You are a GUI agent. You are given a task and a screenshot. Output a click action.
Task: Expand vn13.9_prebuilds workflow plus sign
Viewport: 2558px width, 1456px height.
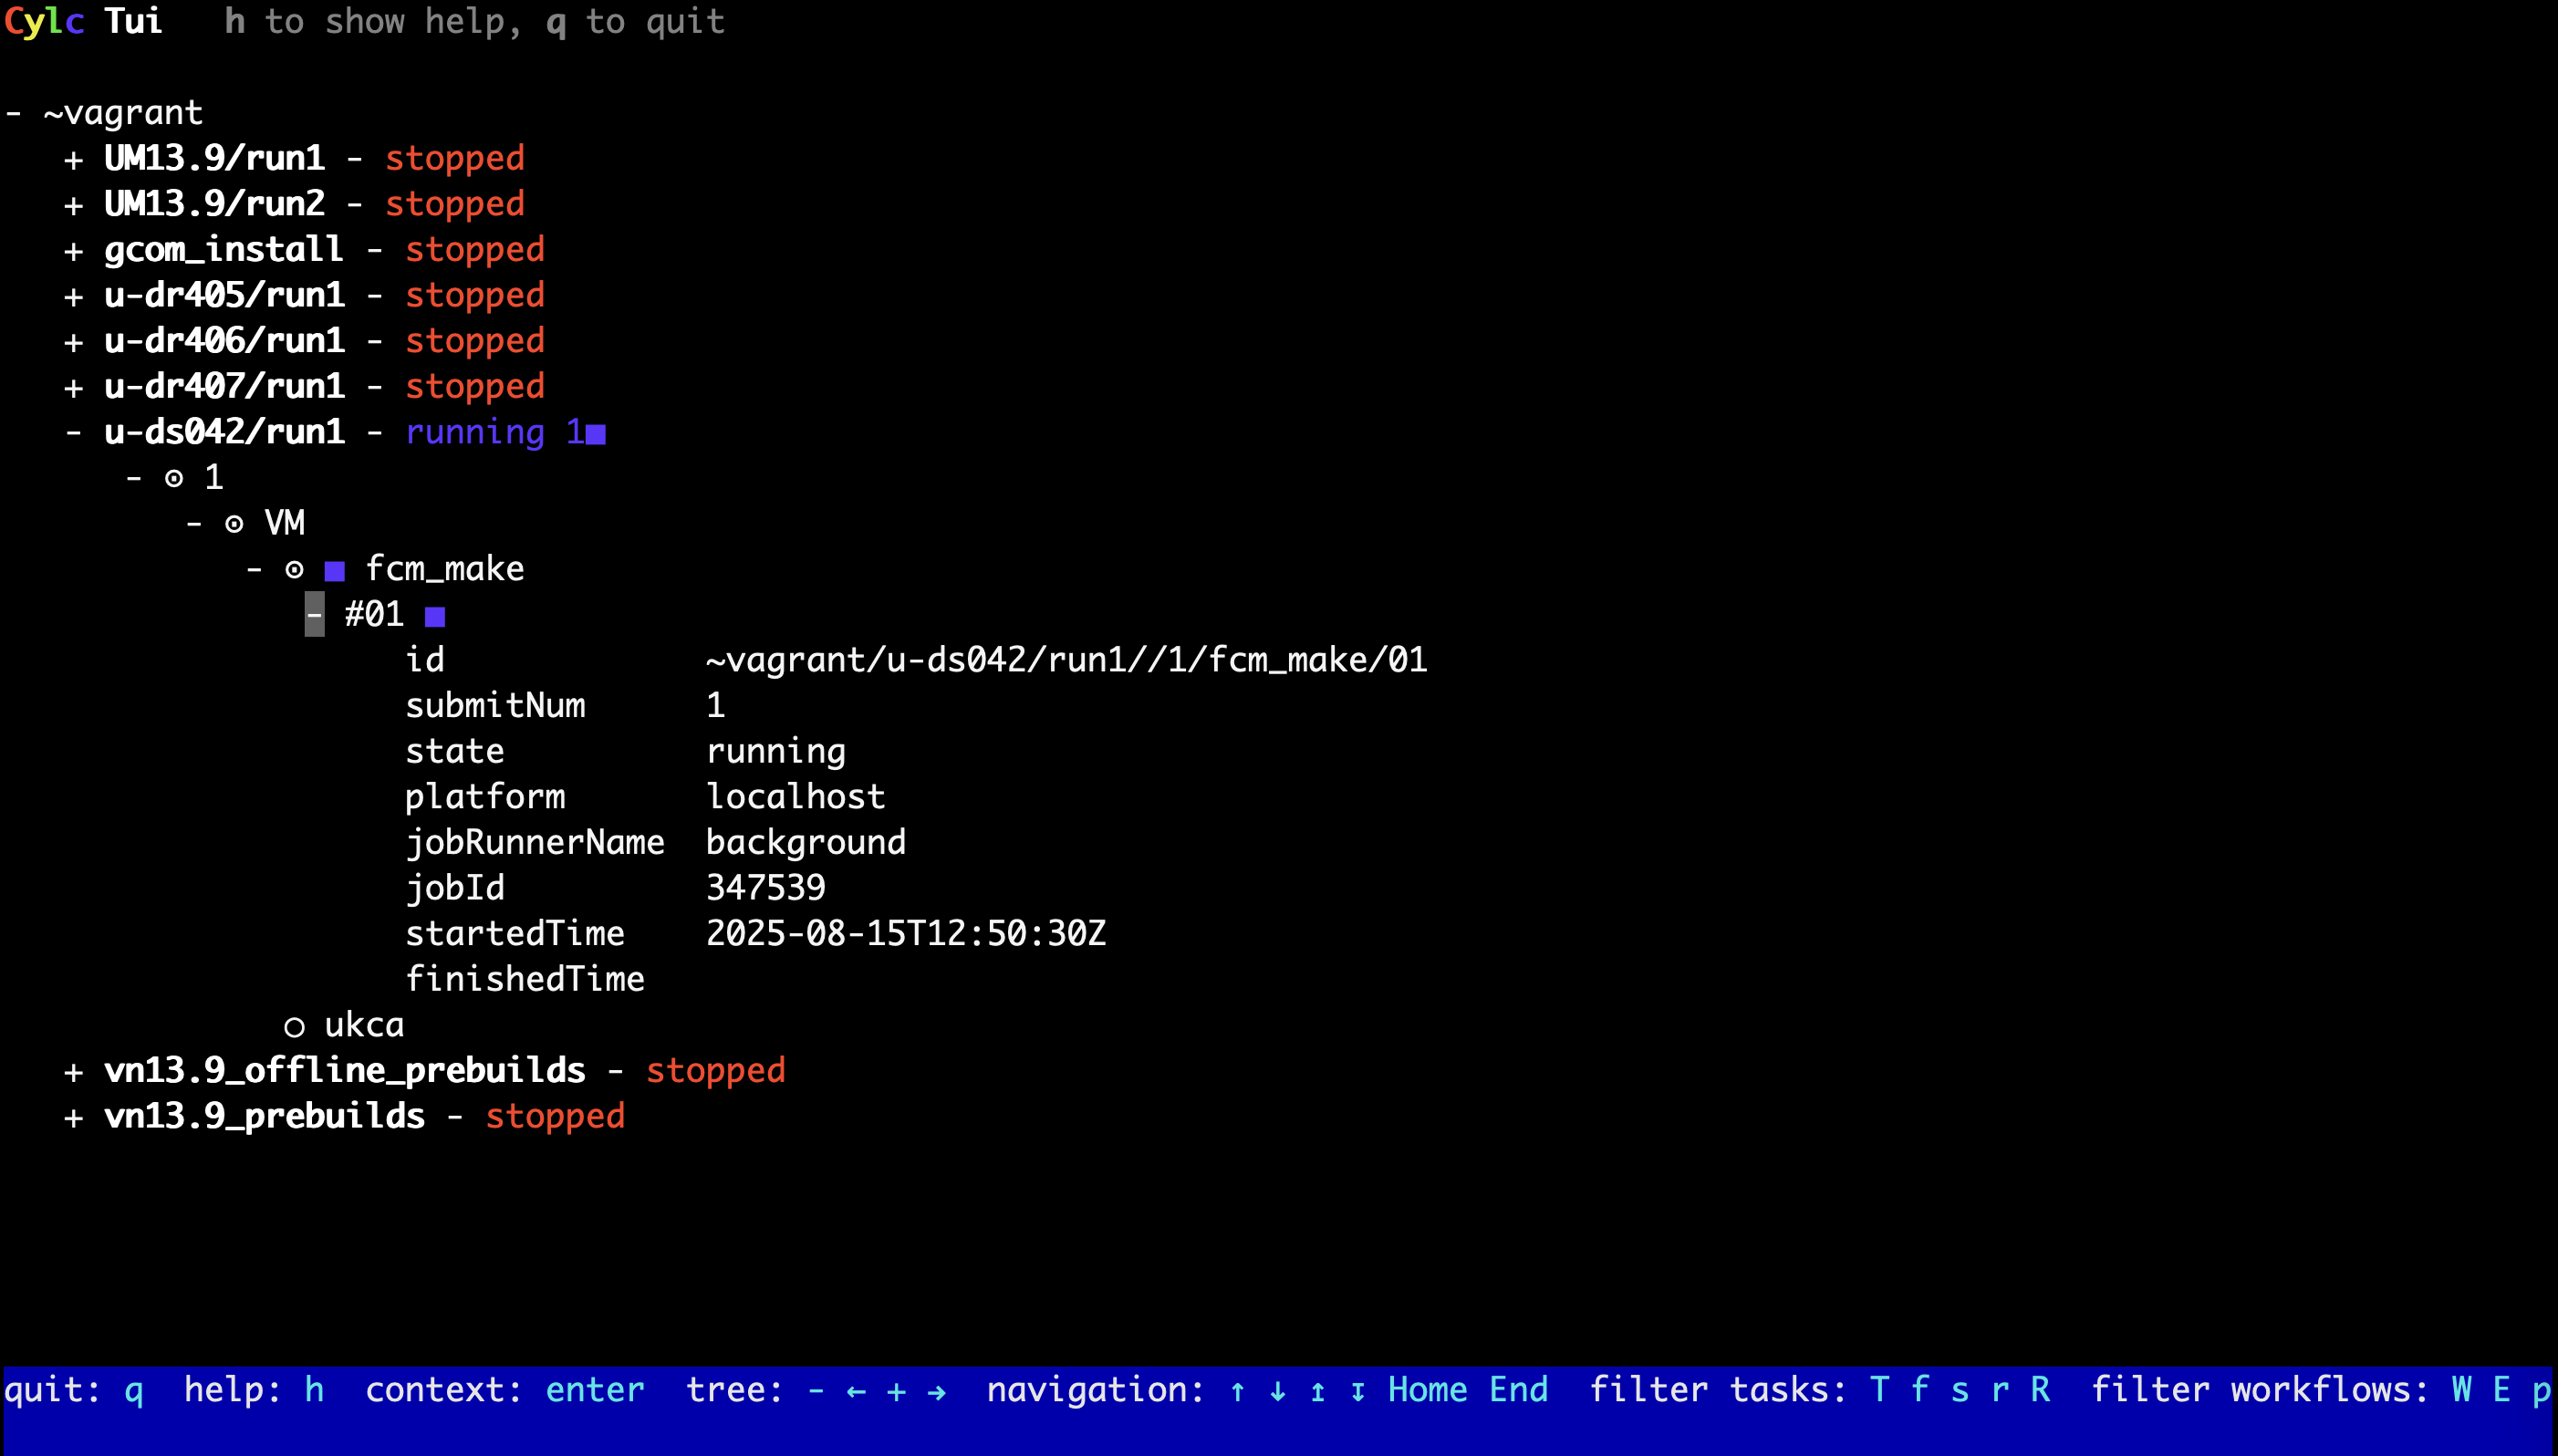73,1118
